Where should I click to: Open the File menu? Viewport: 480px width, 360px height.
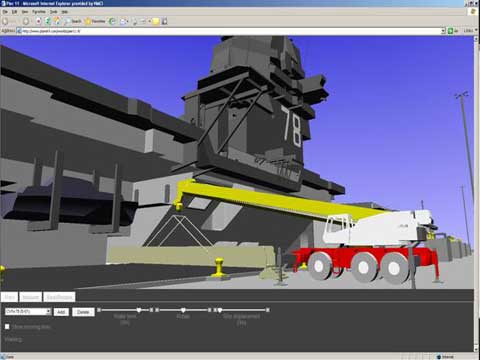point(5,12)
